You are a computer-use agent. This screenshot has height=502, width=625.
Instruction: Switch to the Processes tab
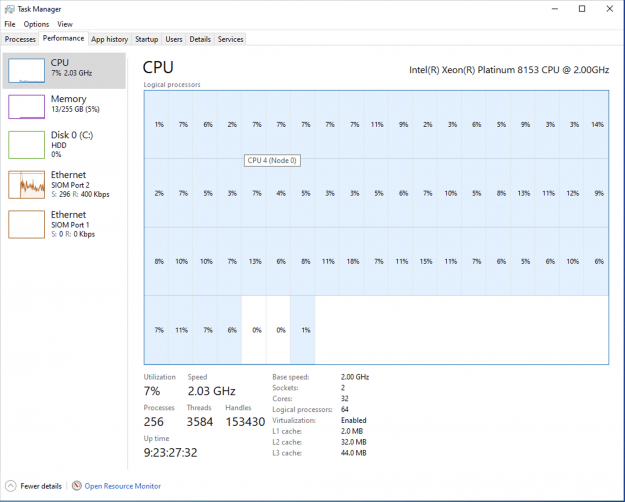coord(20,39)
